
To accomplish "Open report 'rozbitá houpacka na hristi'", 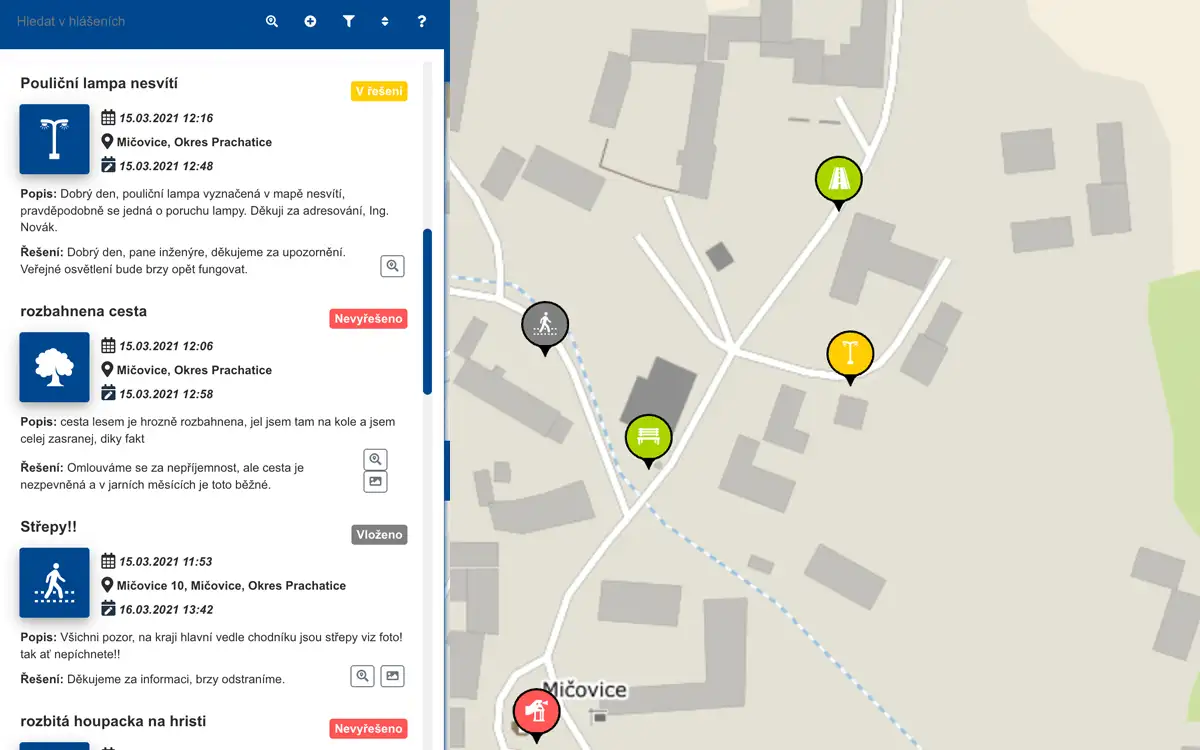I will 113,721.
